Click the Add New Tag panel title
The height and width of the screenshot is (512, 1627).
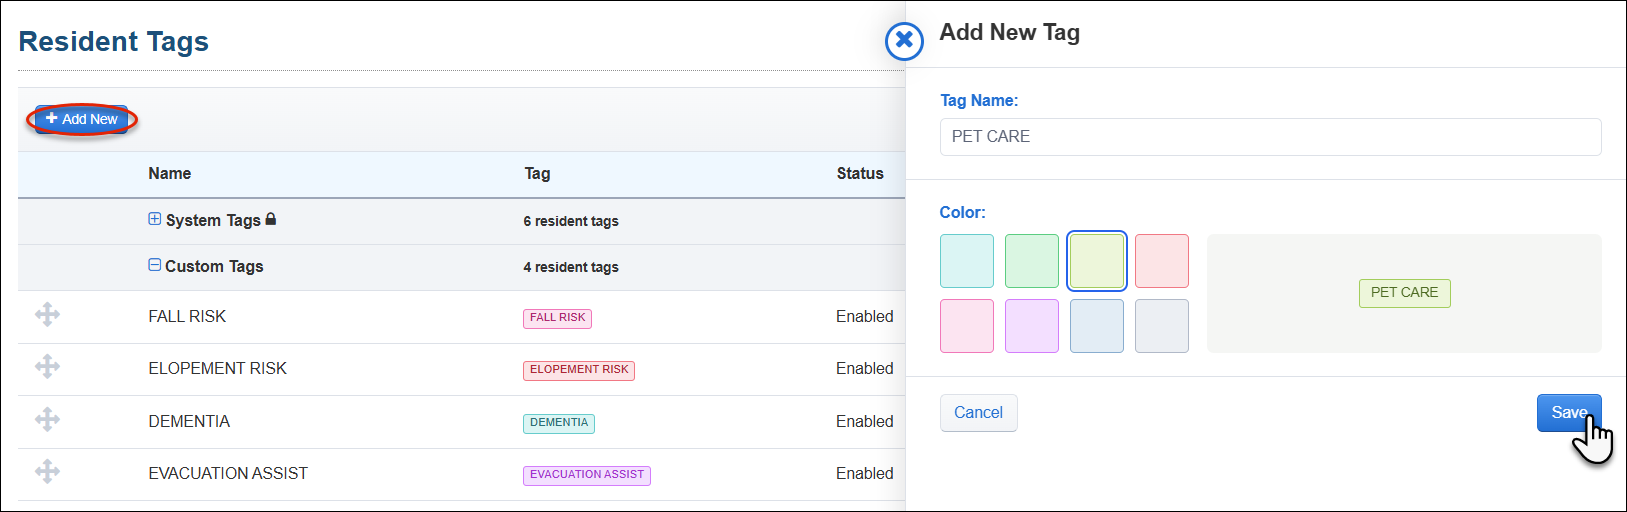coord(1009,32)
